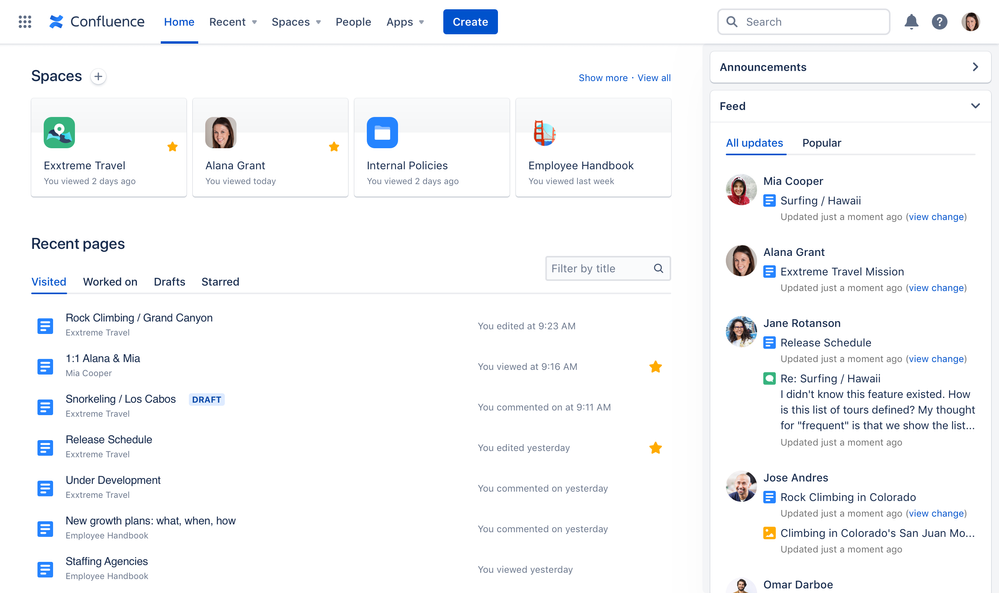The width and height of the screenshot is (999, 593).
Task: Click the page icon beside Surfing / Hawaii in the feed
Action: coord(769,201)
